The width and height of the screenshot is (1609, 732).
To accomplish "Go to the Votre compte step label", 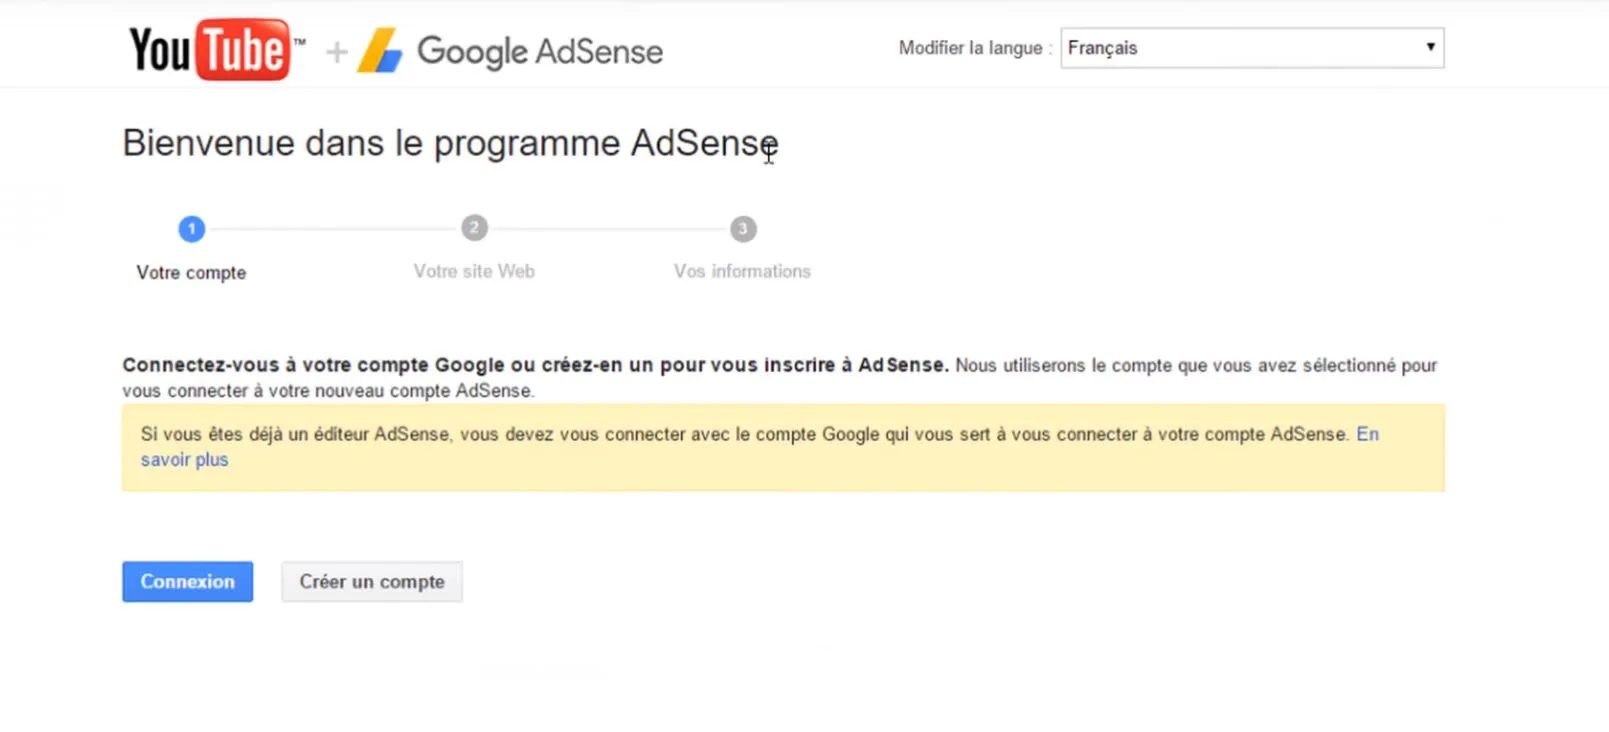I will click(191, 273).
